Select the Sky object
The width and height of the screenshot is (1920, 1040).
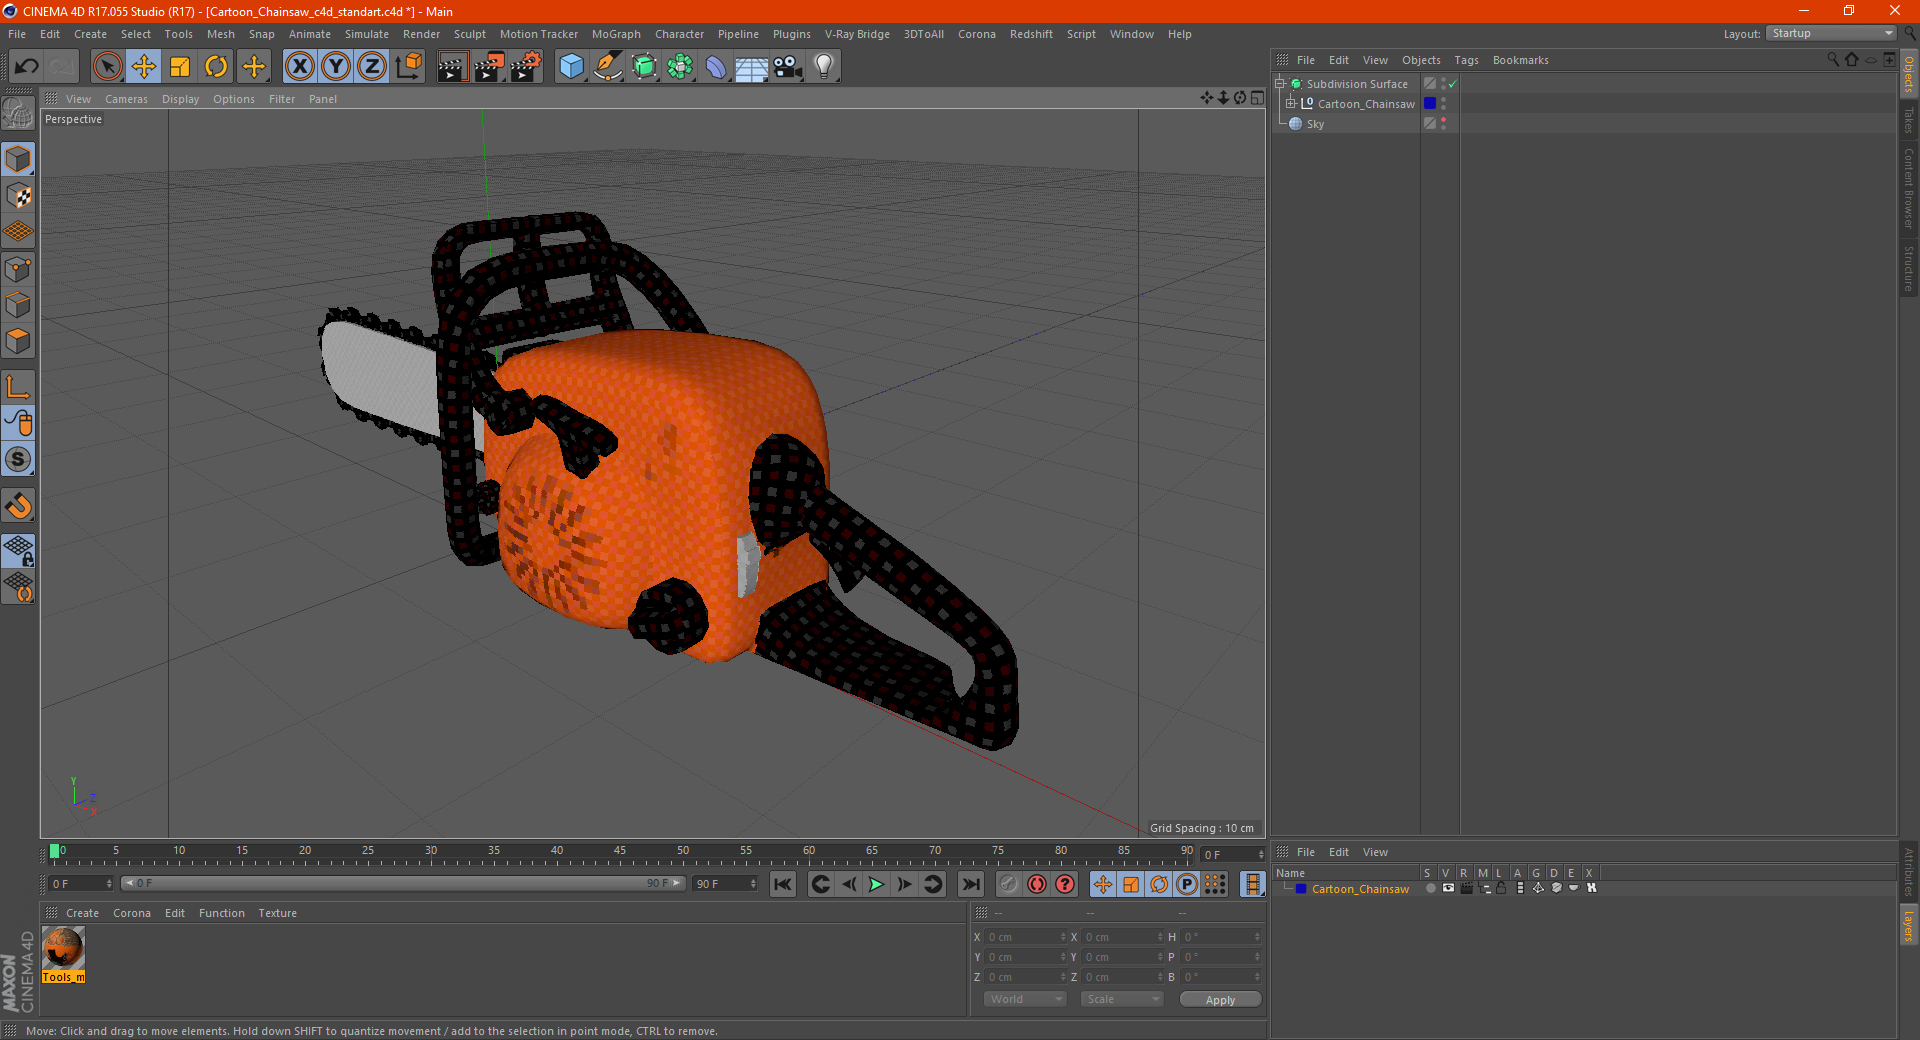(1315, 124)
